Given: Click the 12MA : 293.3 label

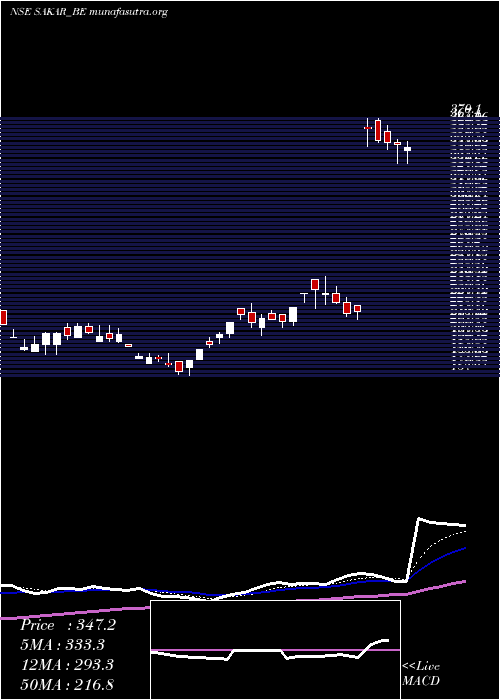Looking at the screenshot, I should 67,665.
